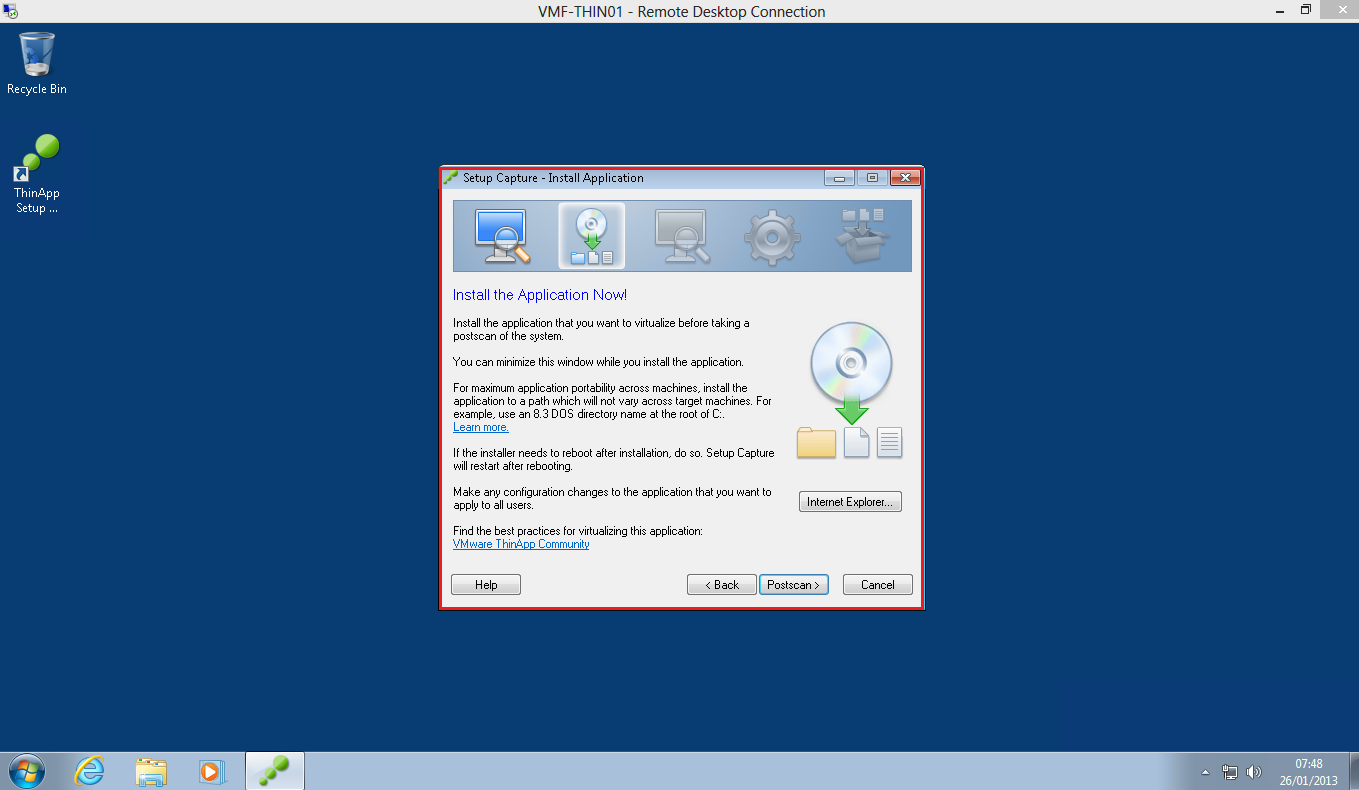Click the Build package box step icon
Screen dimensions: 1359x790
point(862,237)
